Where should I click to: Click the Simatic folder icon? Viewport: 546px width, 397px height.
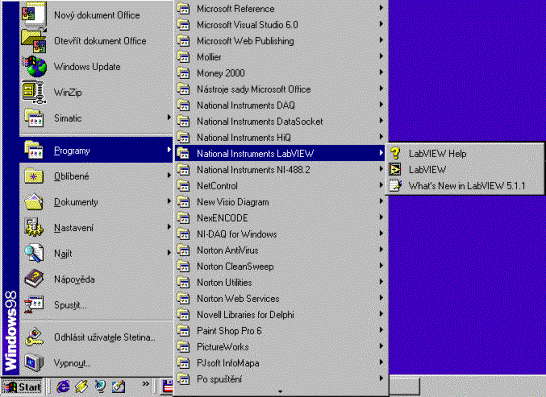(x=34, y=118)
